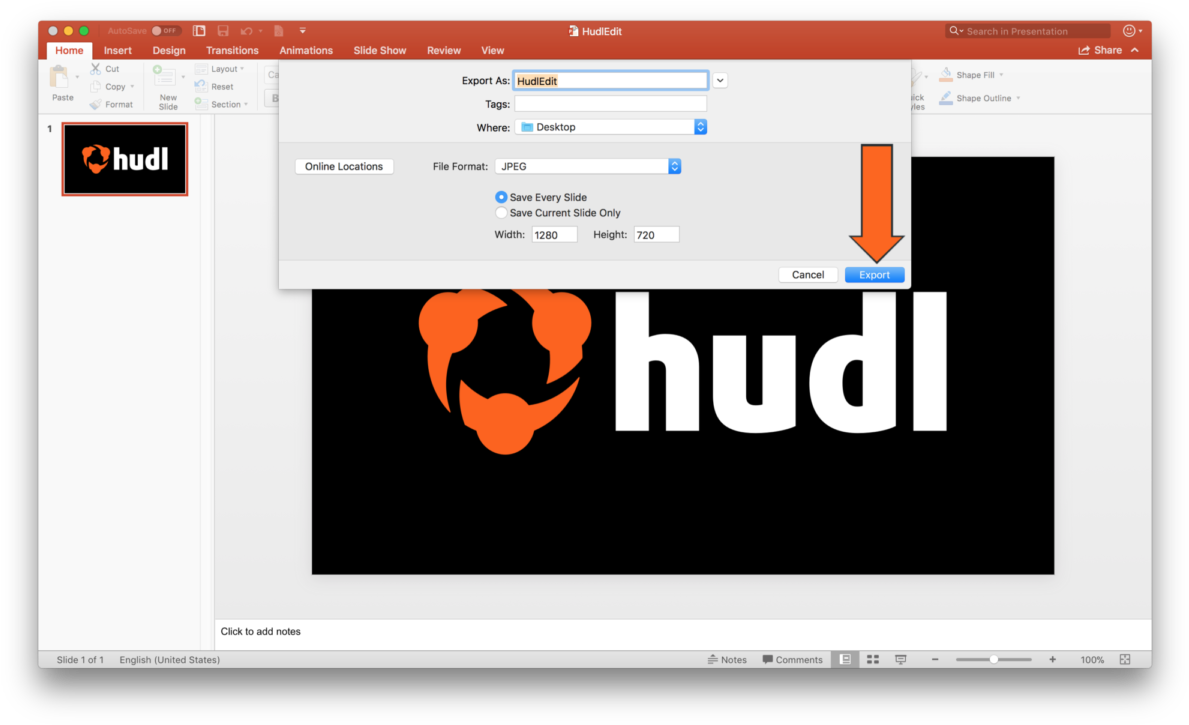
Task: Open the Comments pane from status bar
Action: pos(792,660)
